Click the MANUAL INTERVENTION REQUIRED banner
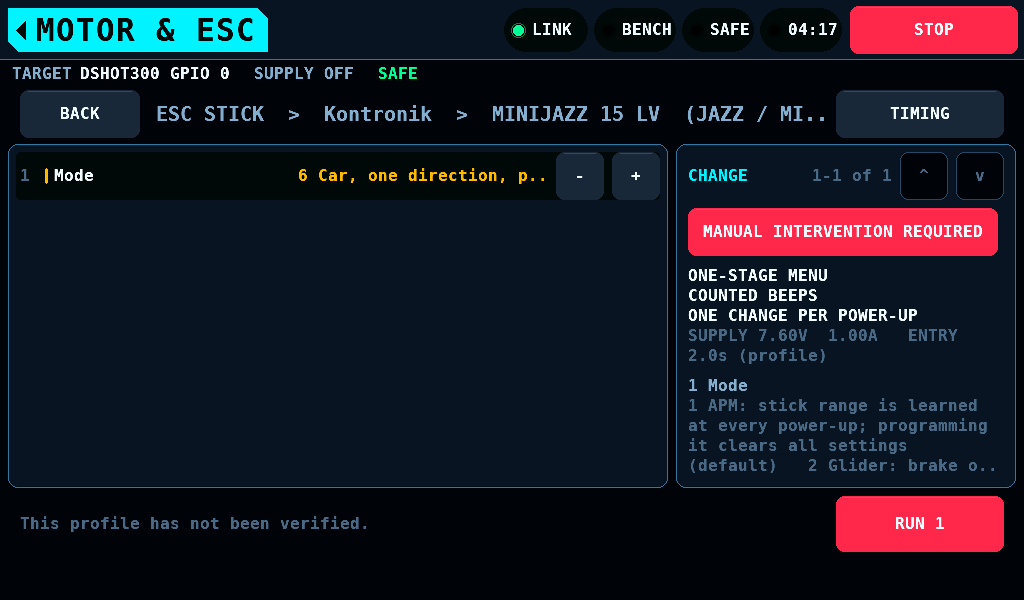This screenshot has height=600, width=1024. (x=842, y=232)
